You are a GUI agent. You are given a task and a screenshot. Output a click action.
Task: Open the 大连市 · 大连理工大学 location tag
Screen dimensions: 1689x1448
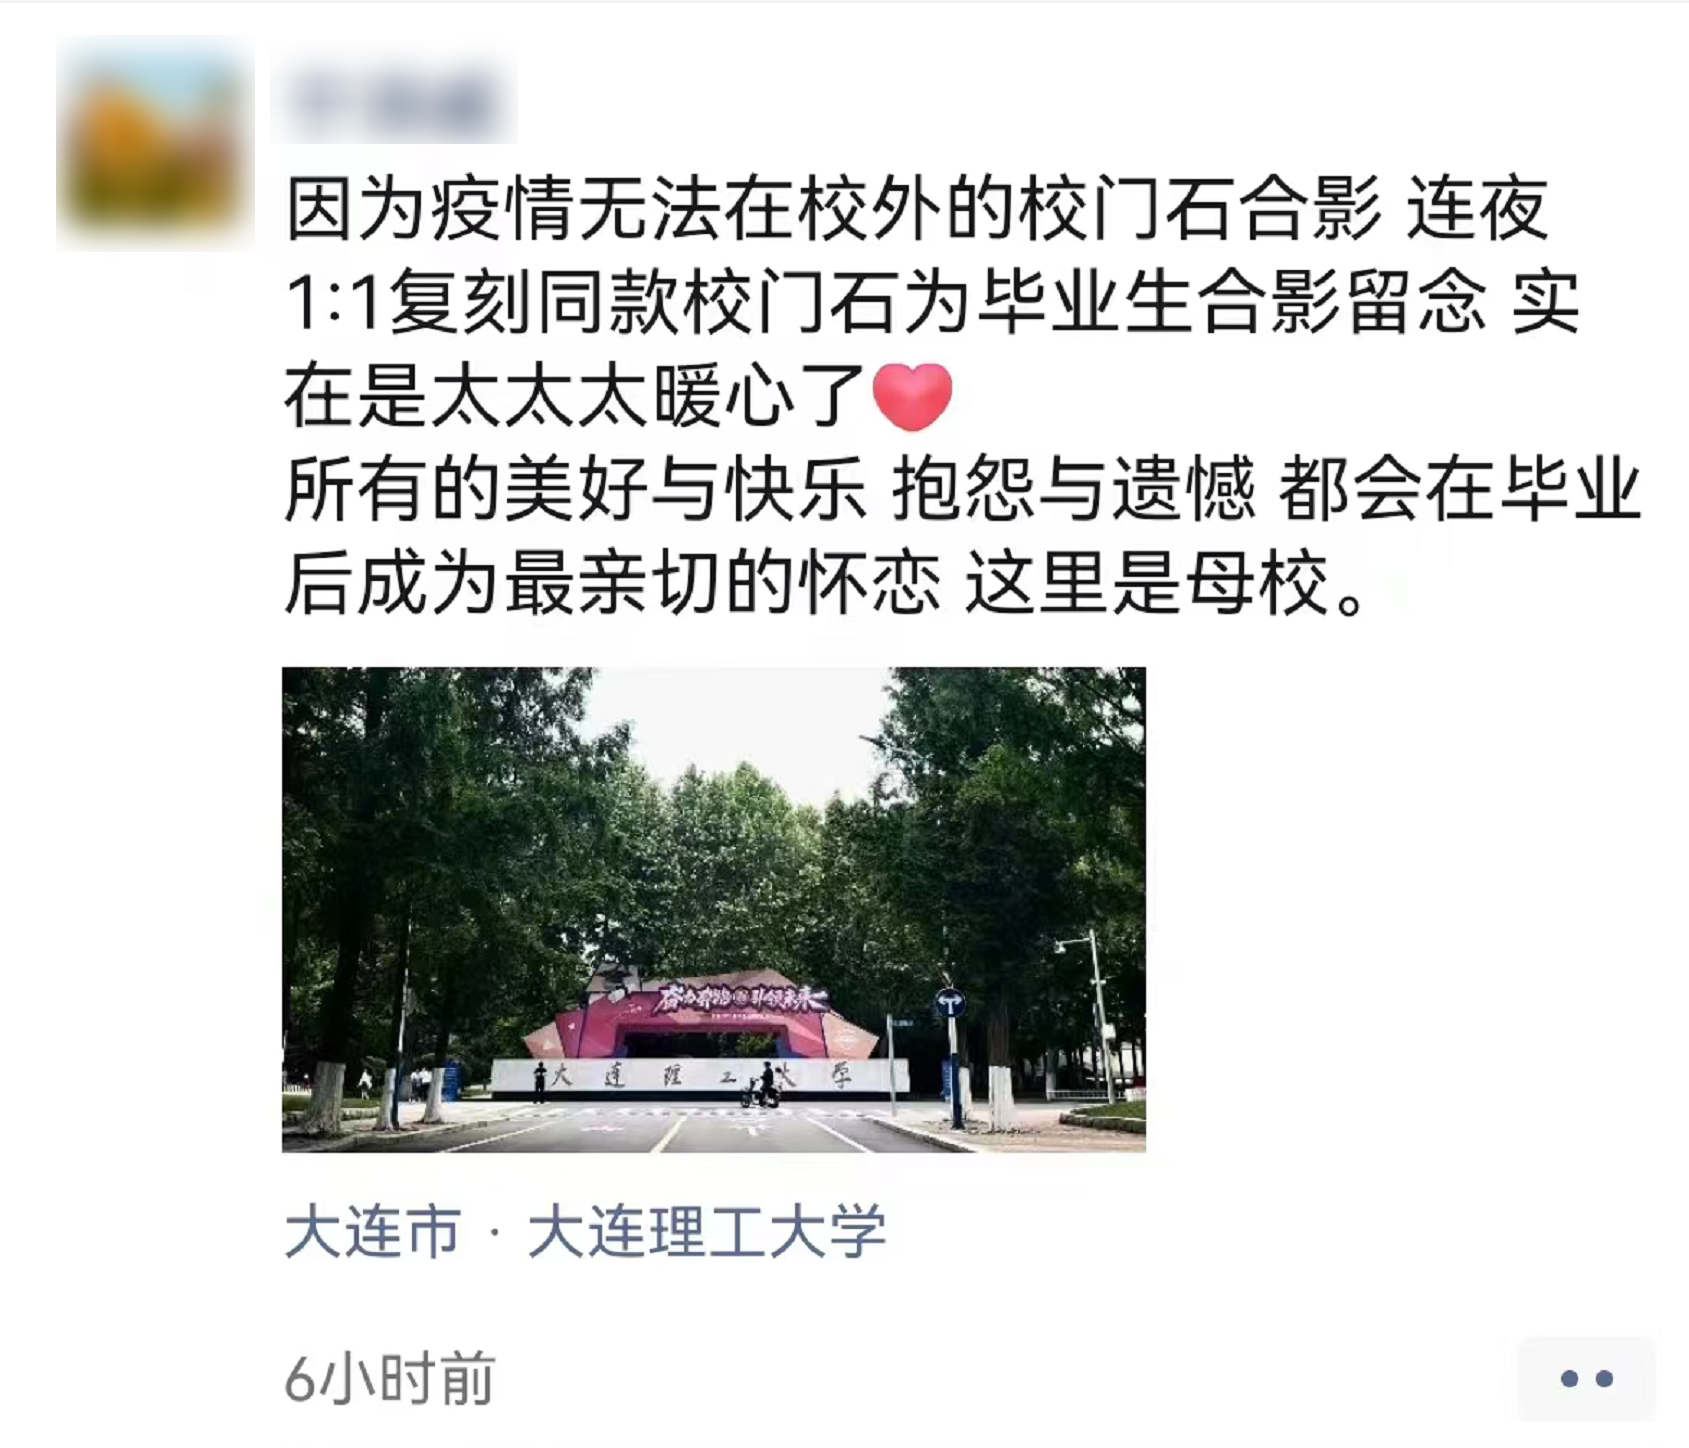(x=586, y=1231)
